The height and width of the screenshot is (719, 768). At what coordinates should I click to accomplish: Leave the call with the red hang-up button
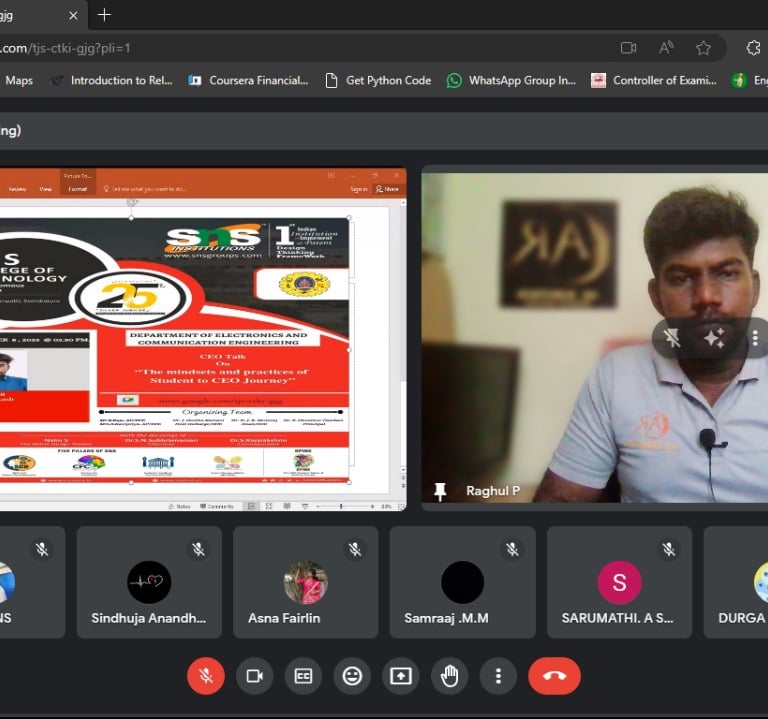(x=554, y=676)
